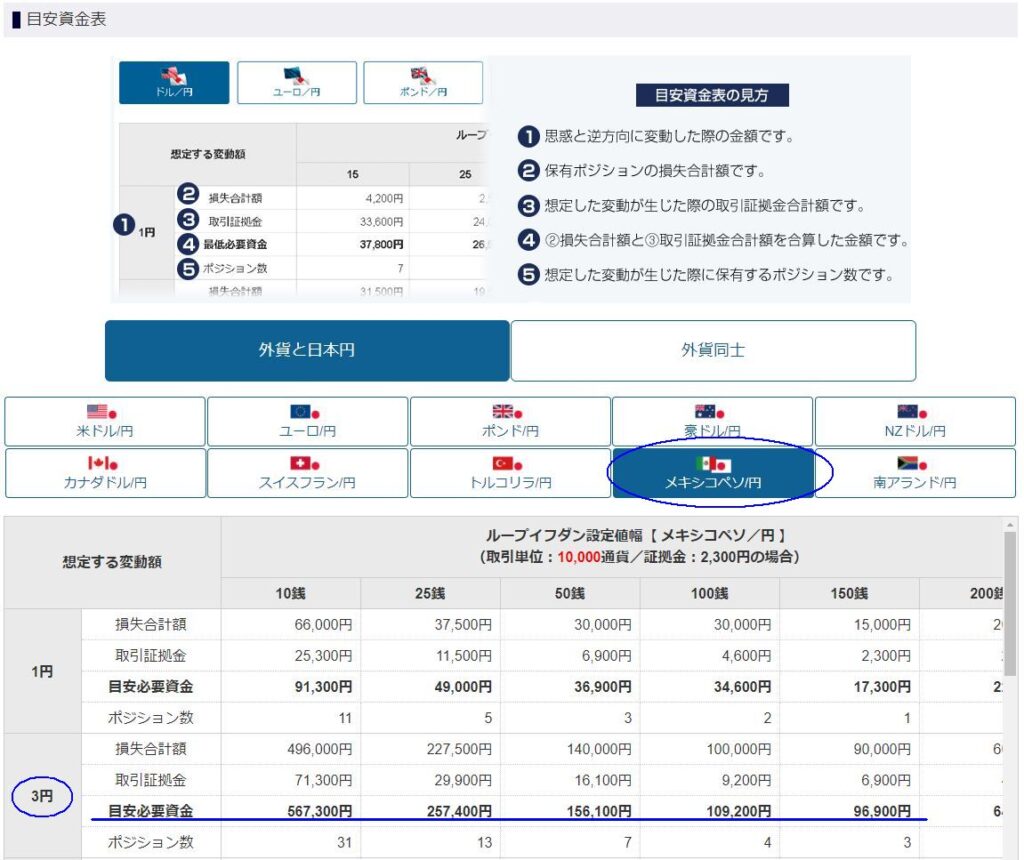Select the トルコリラ/円 currency pair tab
This screenshot has width=1024, height=860.
pyautogui.click(x=510, y=473)
